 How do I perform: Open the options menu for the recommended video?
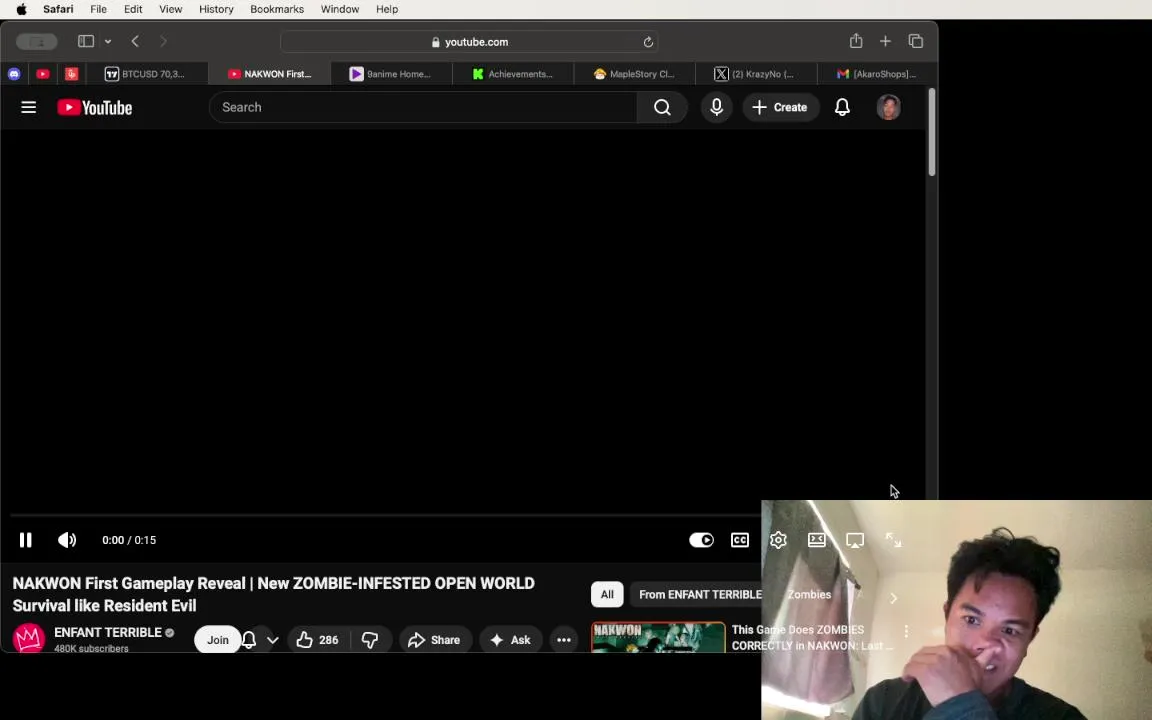point(906,631)
